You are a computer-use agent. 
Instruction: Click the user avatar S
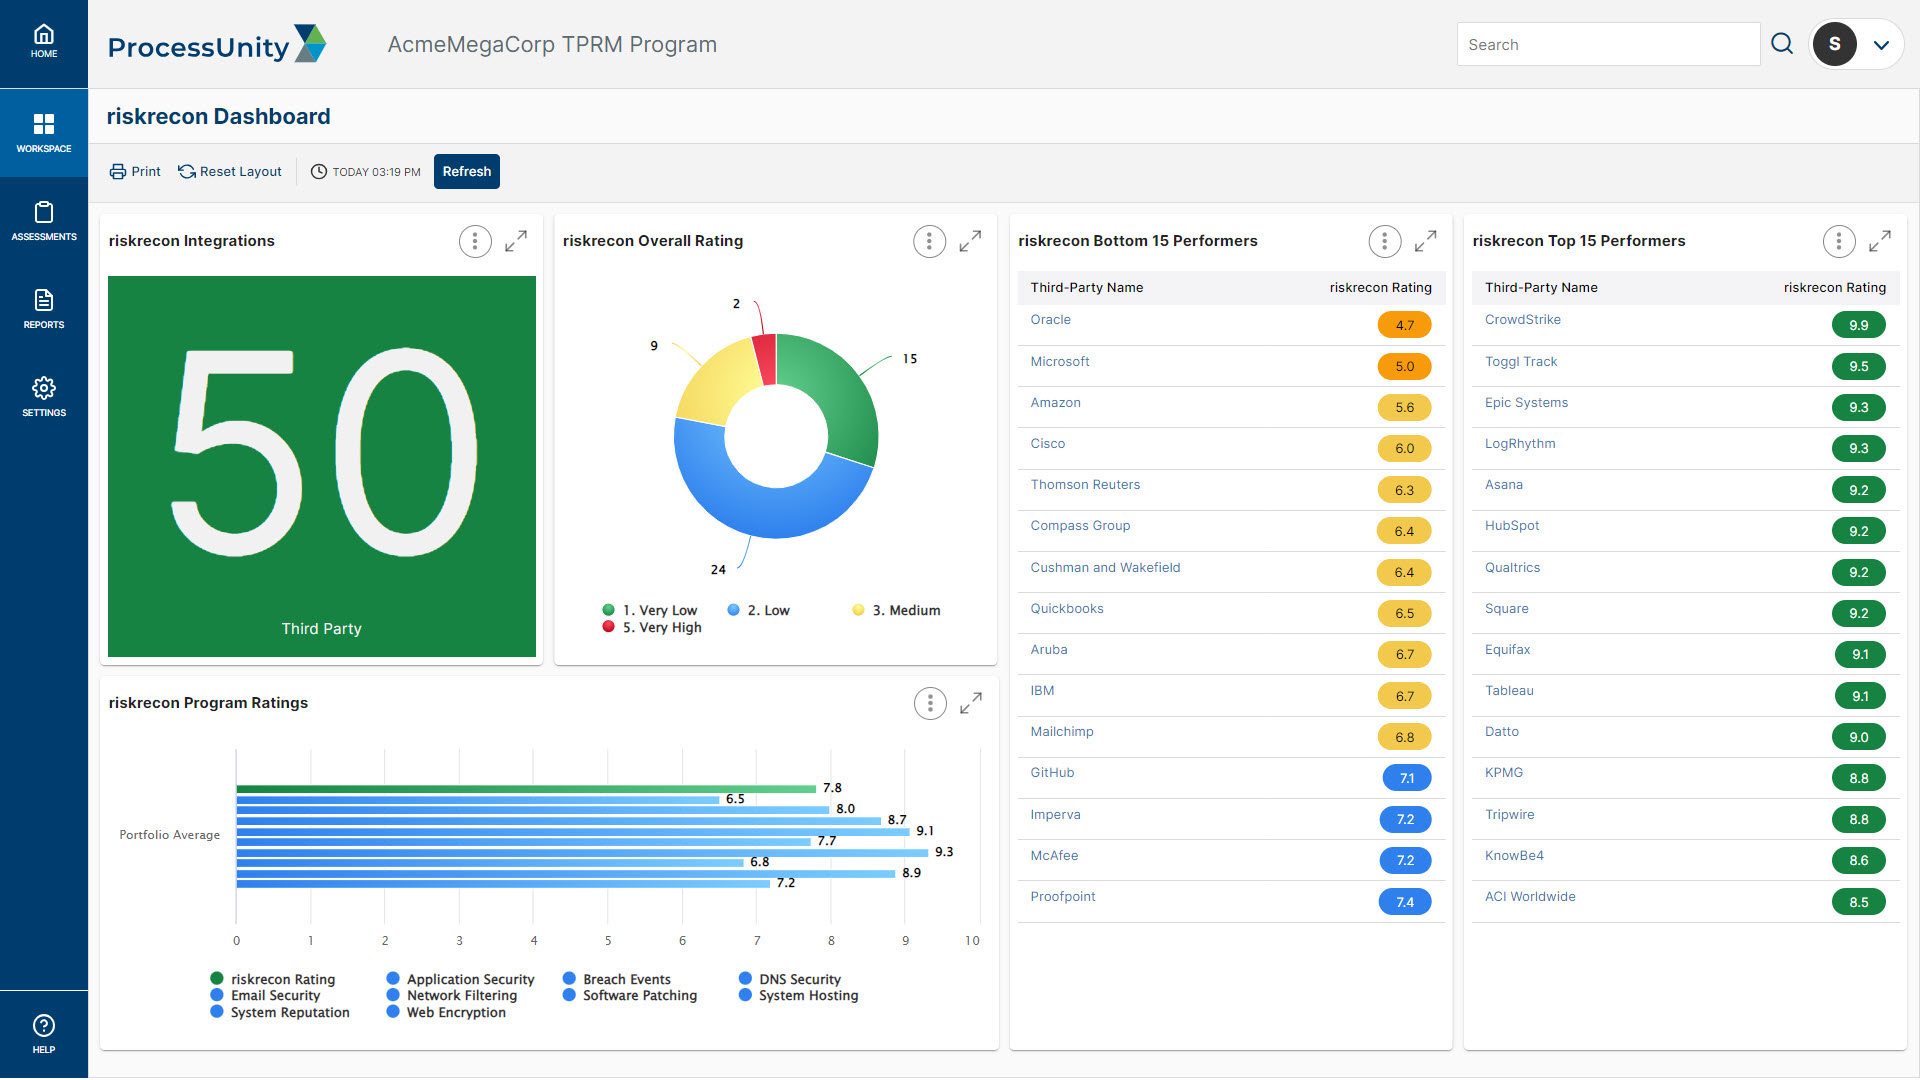1834,44
